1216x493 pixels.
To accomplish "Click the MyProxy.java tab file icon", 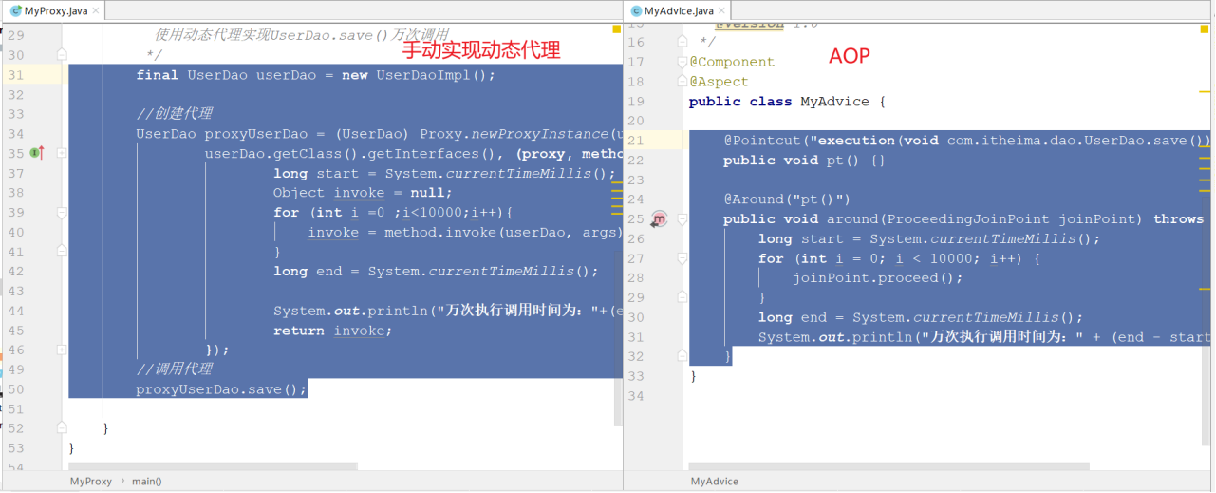I will (15, 11).
